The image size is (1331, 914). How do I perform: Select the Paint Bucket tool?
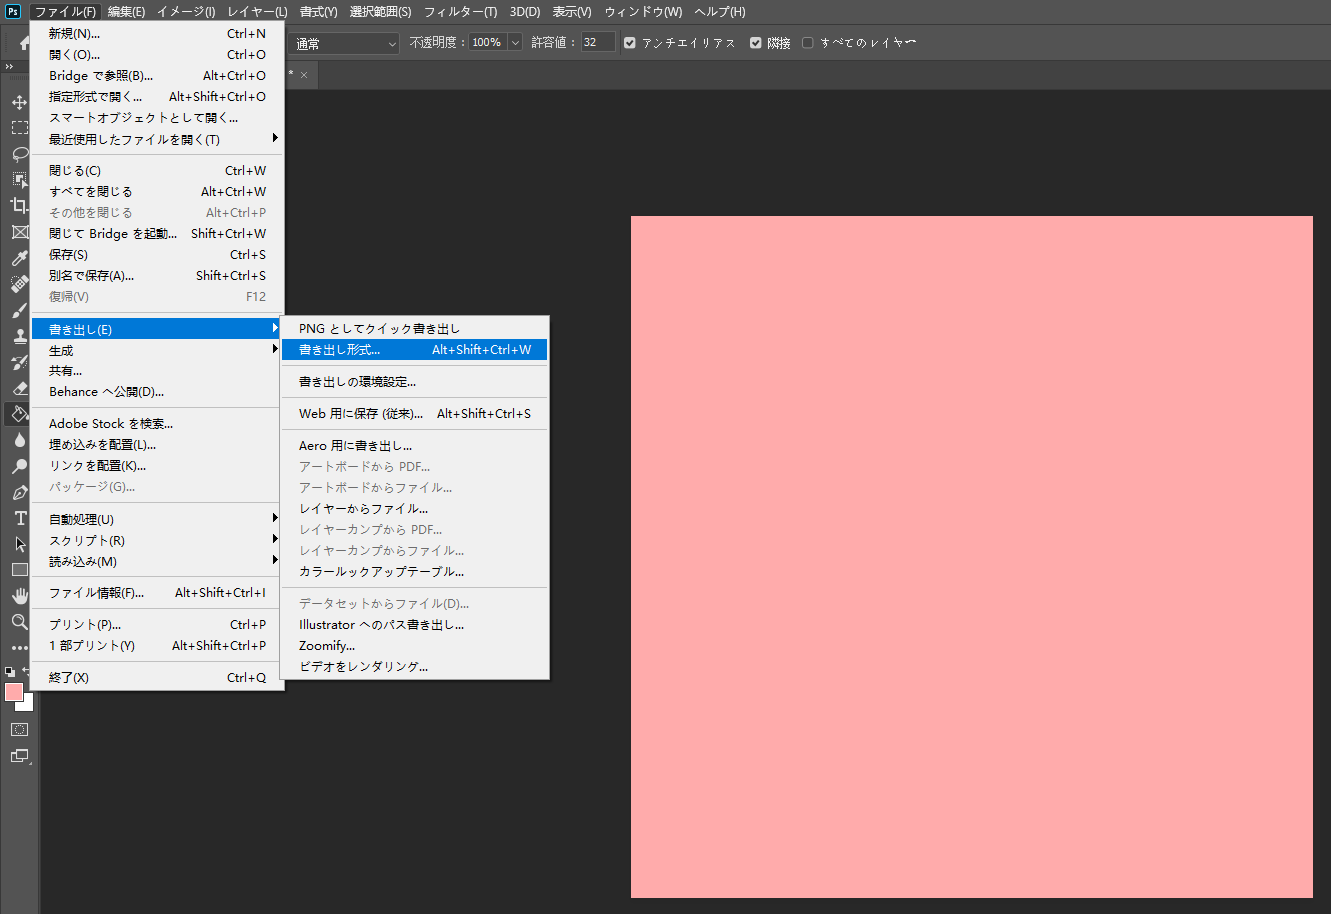[x=19, y=414]
